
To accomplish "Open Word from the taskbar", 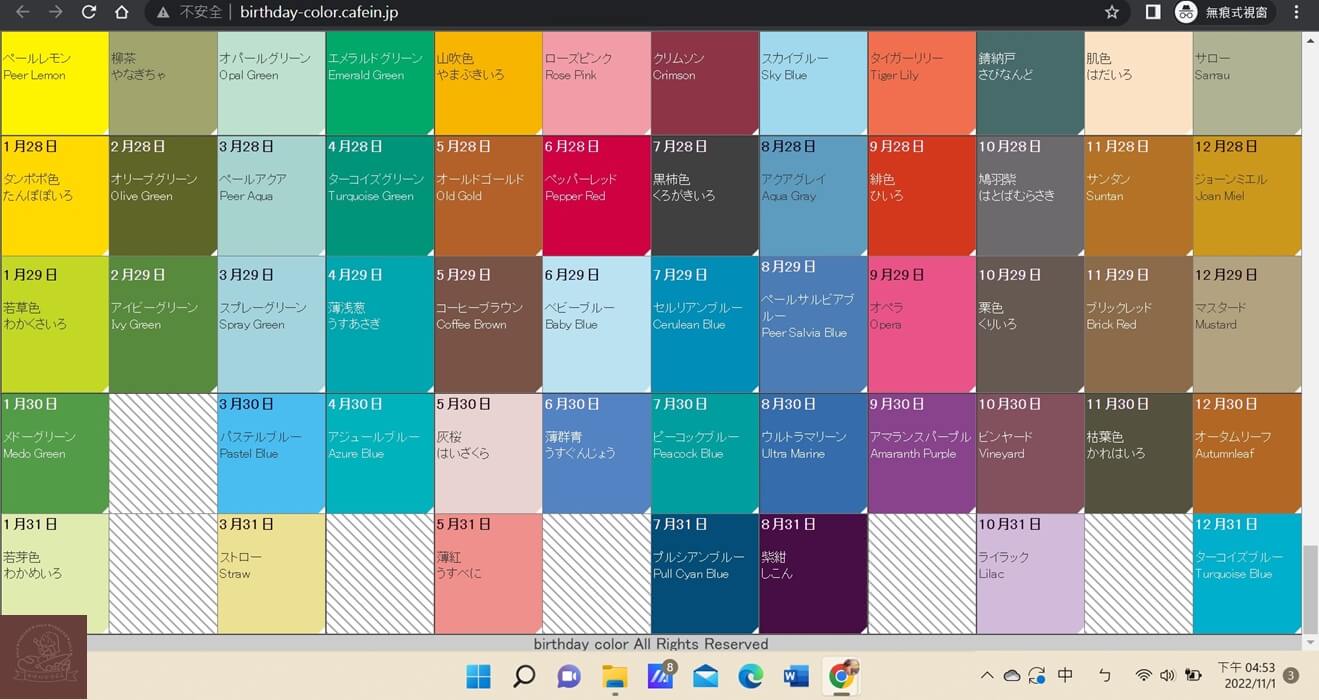I will coord(796,677).
